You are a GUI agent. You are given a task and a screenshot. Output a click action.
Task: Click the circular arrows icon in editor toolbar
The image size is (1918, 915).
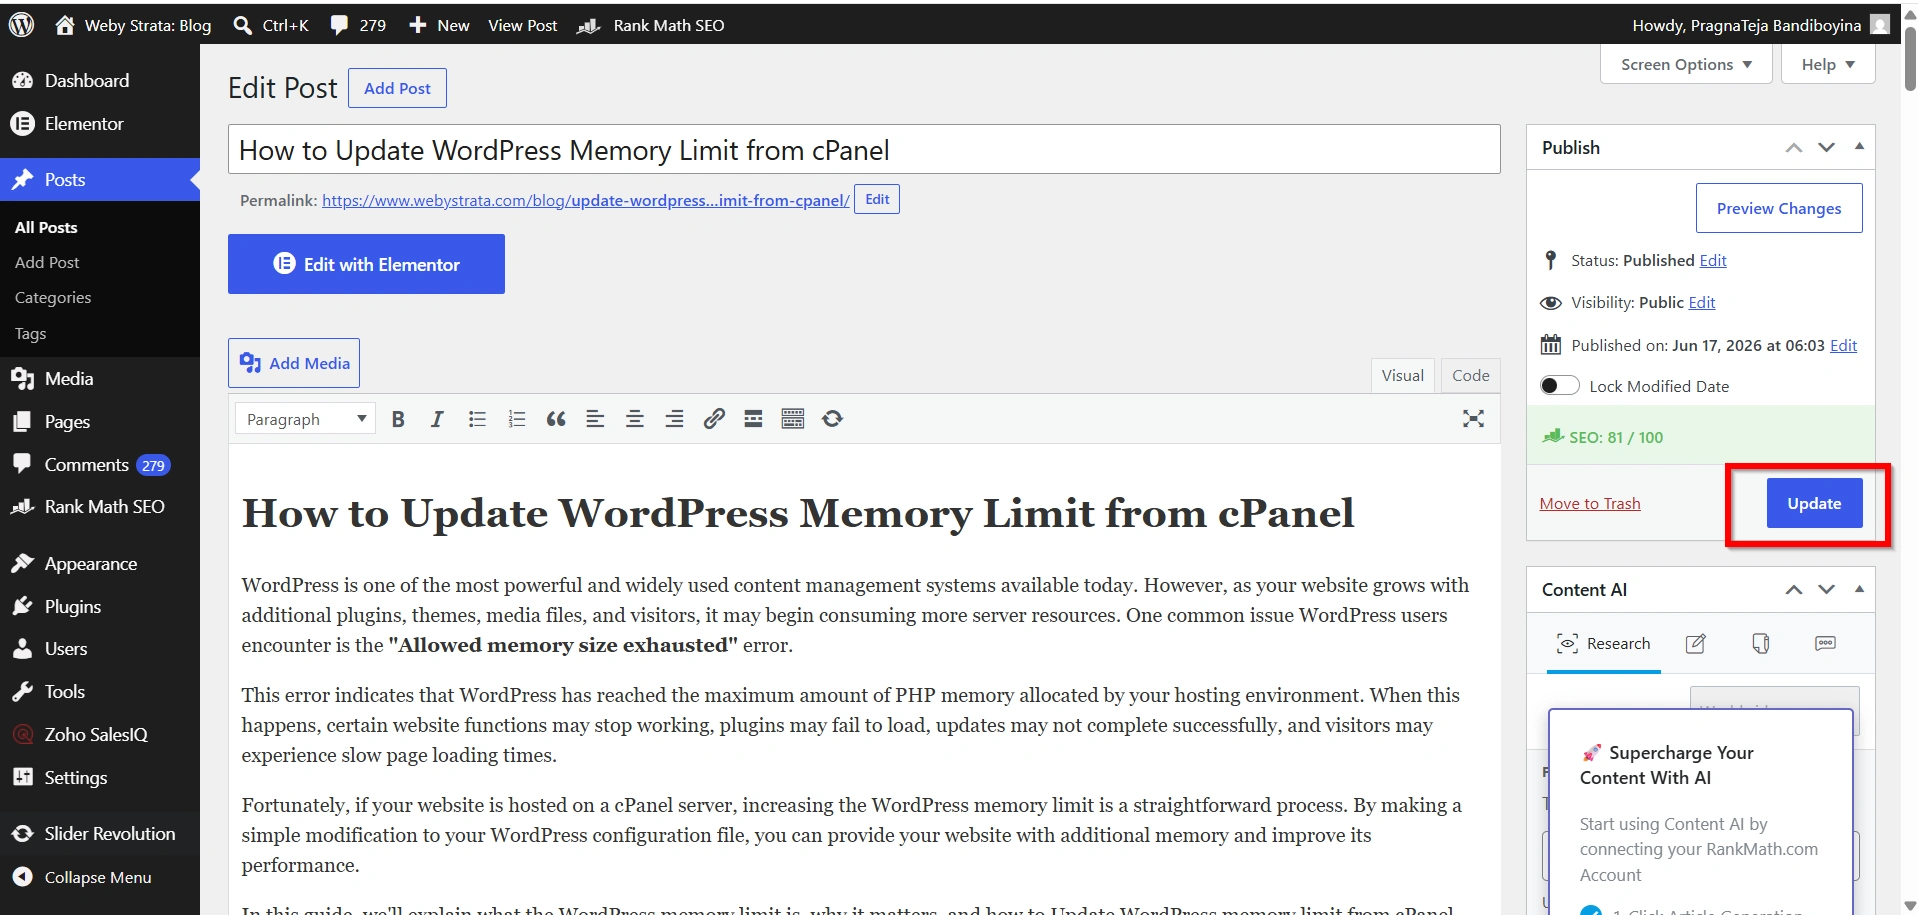[x=832, y=419]
